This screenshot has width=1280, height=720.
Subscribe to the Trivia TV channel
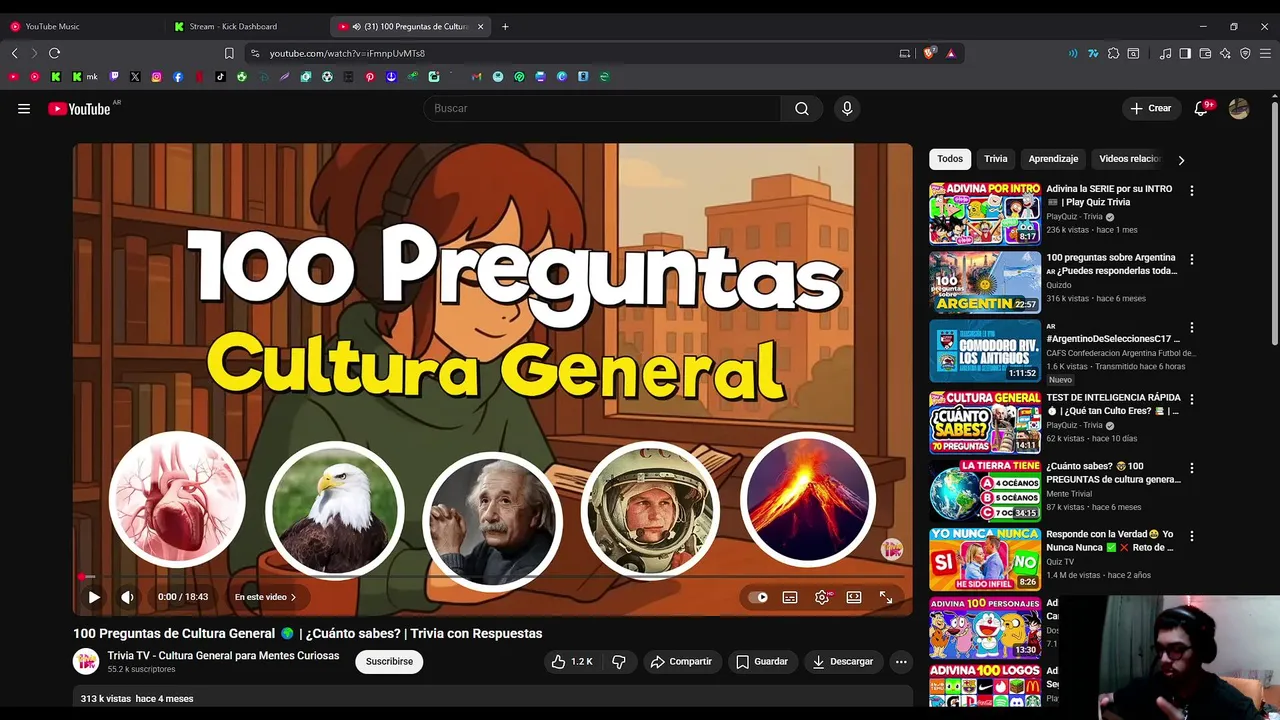point(389,661)
